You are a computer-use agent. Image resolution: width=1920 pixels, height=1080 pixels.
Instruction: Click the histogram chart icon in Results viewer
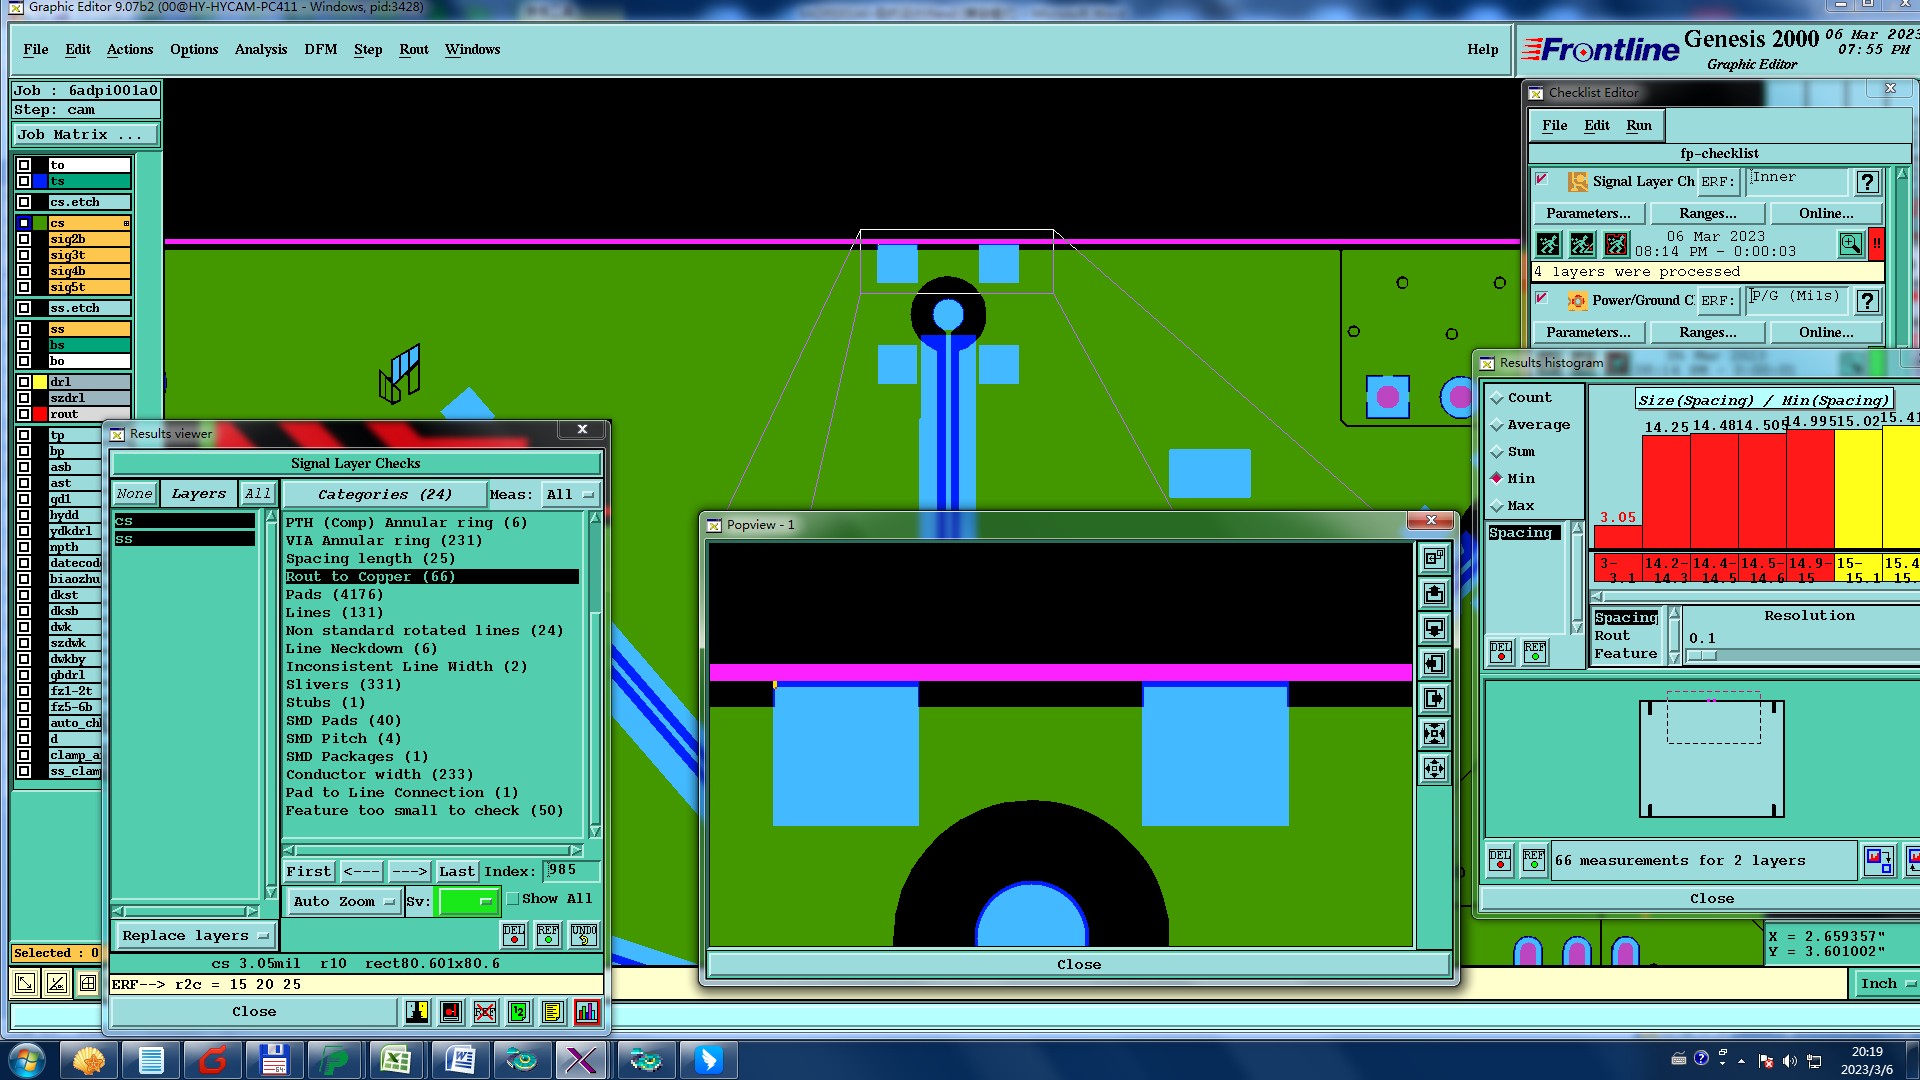[x=587, y=1012]
